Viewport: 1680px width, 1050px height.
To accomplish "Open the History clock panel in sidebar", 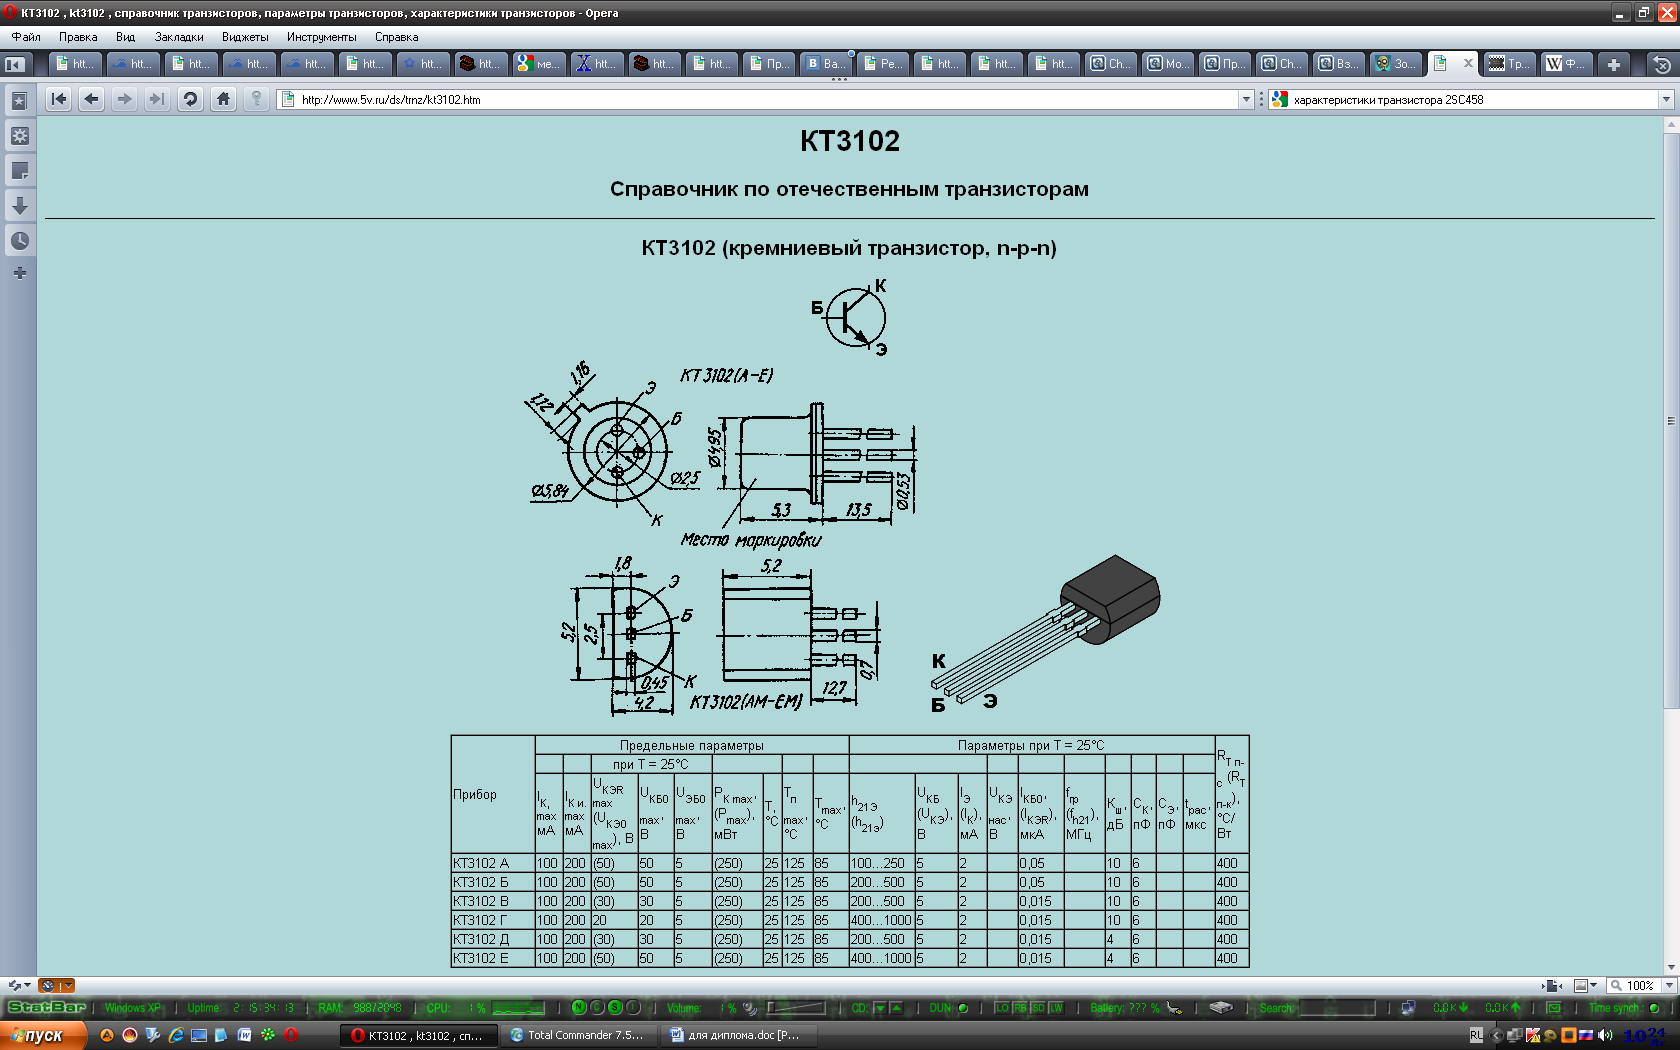I will 19,240.
